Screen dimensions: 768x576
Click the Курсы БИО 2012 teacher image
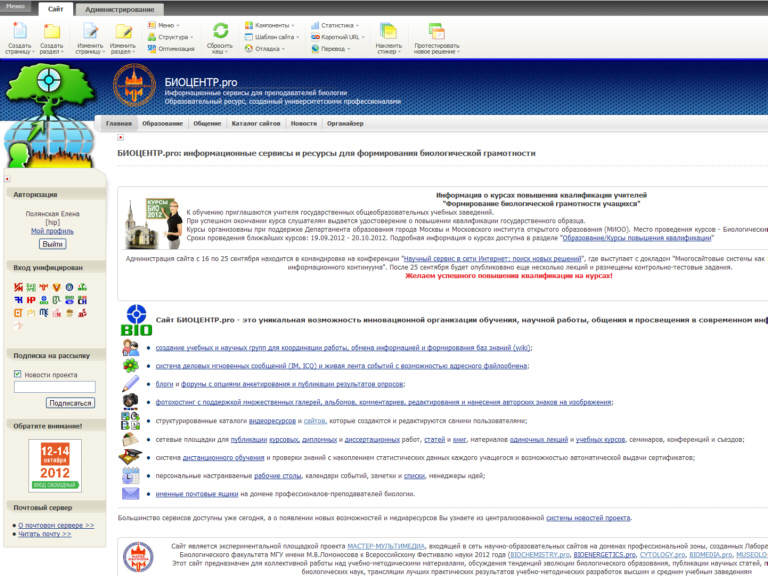154,224
